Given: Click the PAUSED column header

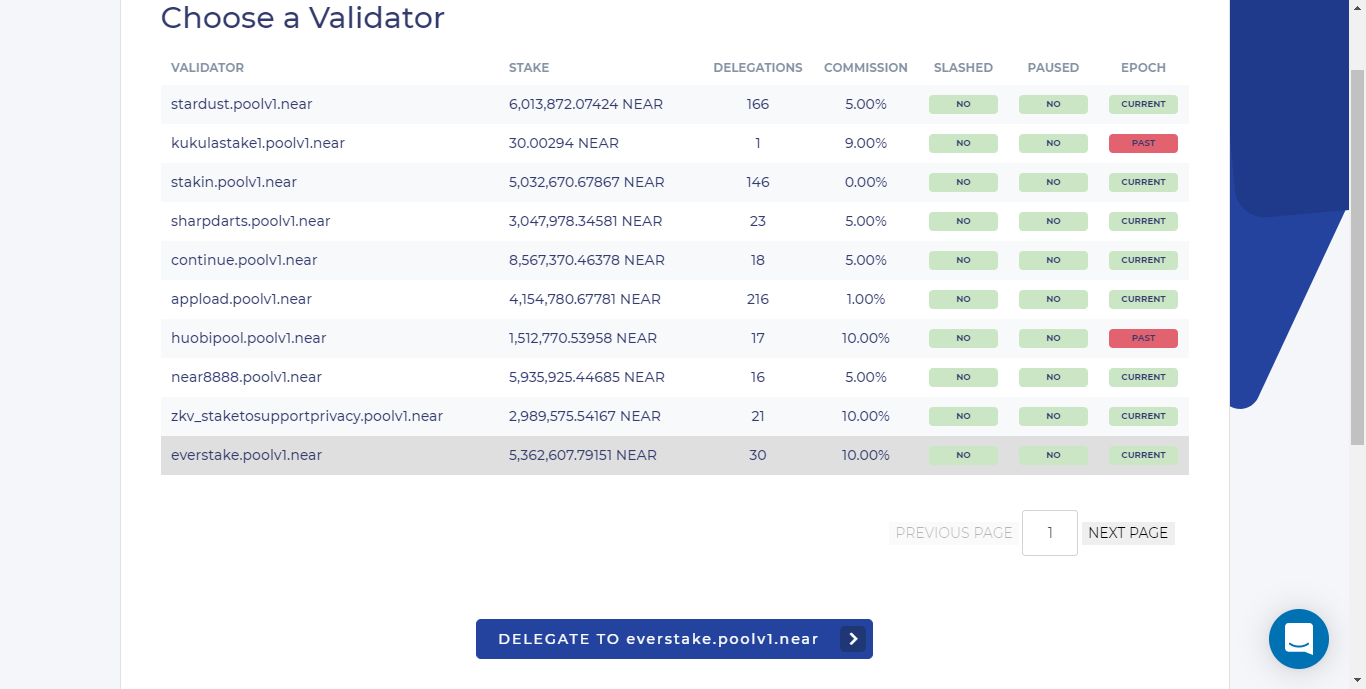Looking at the screenshot, I should pos(1053,68).
